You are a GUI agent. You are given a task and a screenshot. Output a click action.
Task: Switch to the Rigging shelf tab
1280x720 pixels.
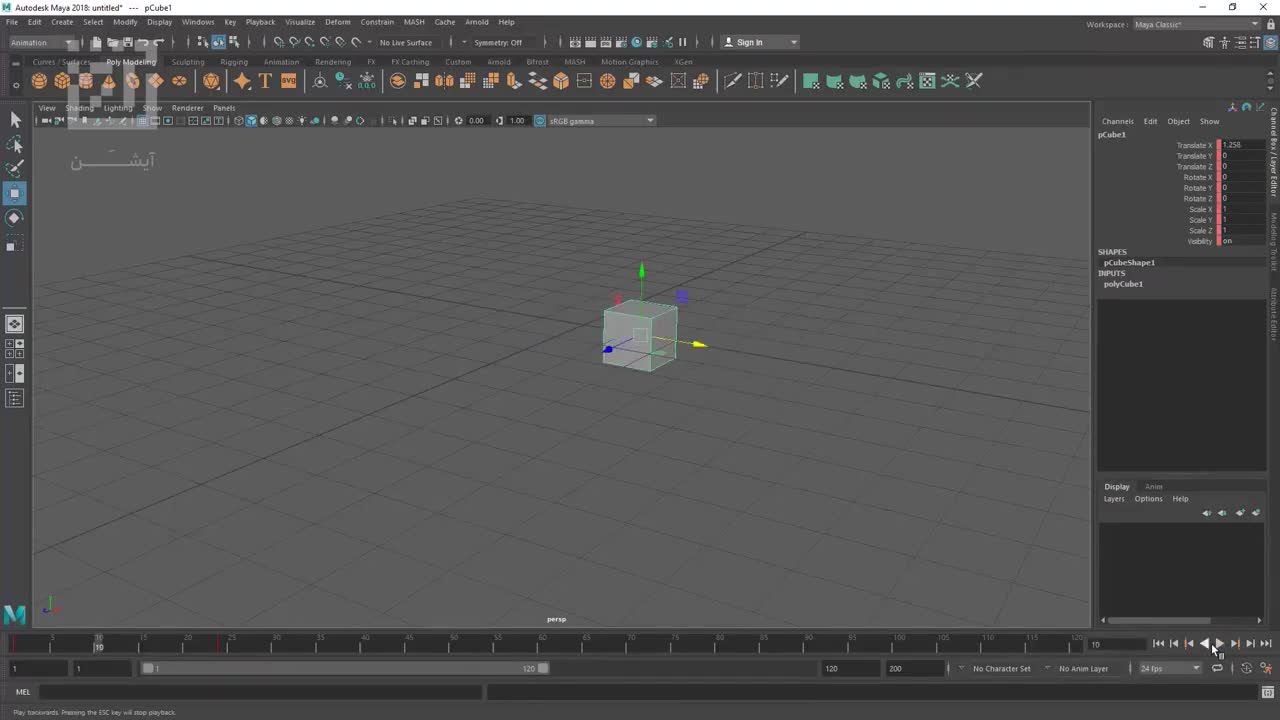[x=234, y=62]
